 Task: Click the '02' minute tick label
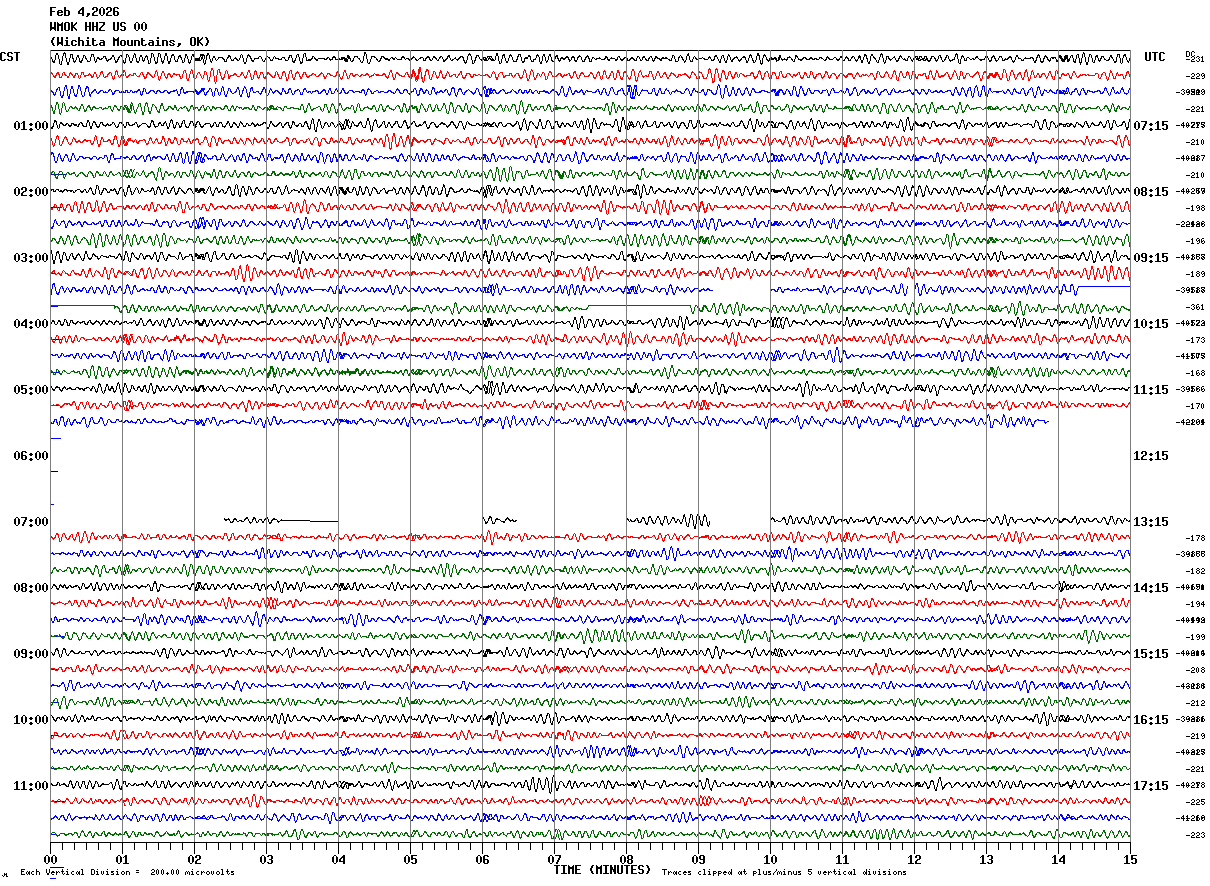click(x=194, y=859)
